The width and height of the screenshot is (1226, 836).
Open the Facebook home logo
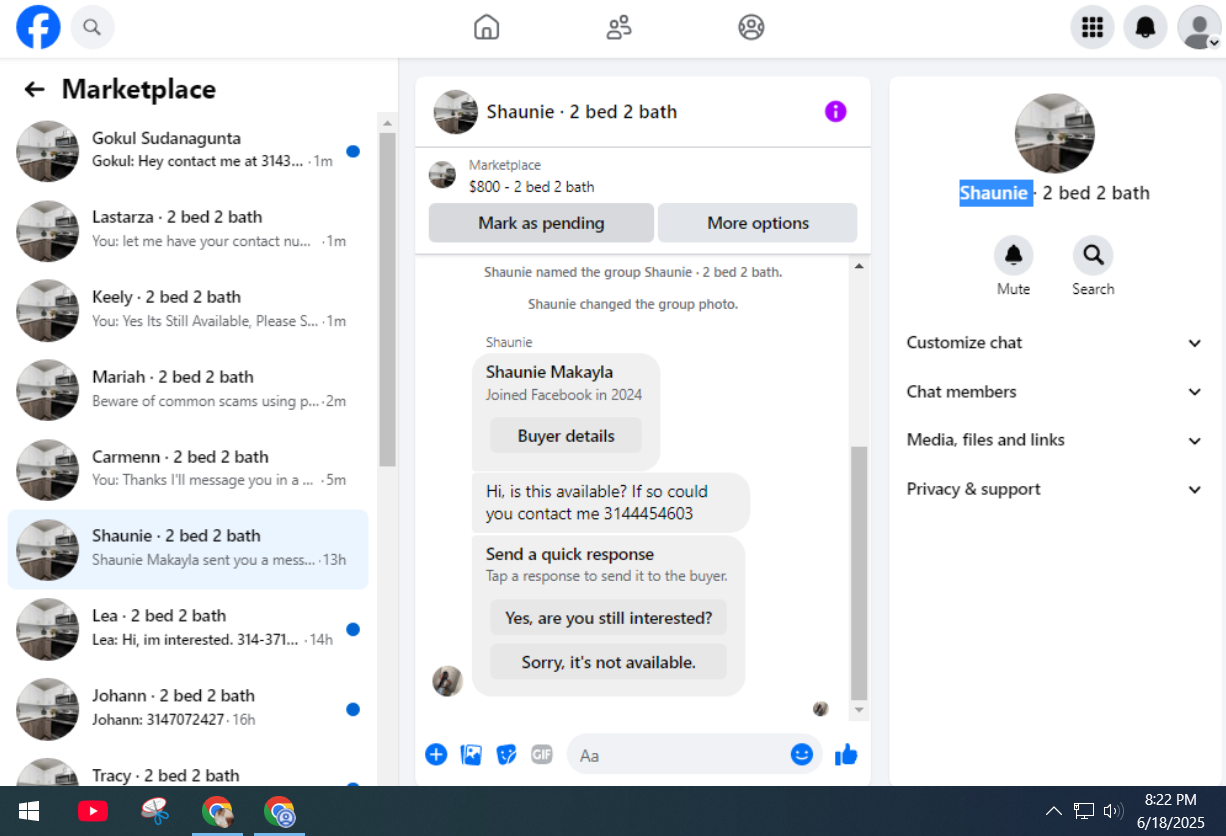(38, 27)
